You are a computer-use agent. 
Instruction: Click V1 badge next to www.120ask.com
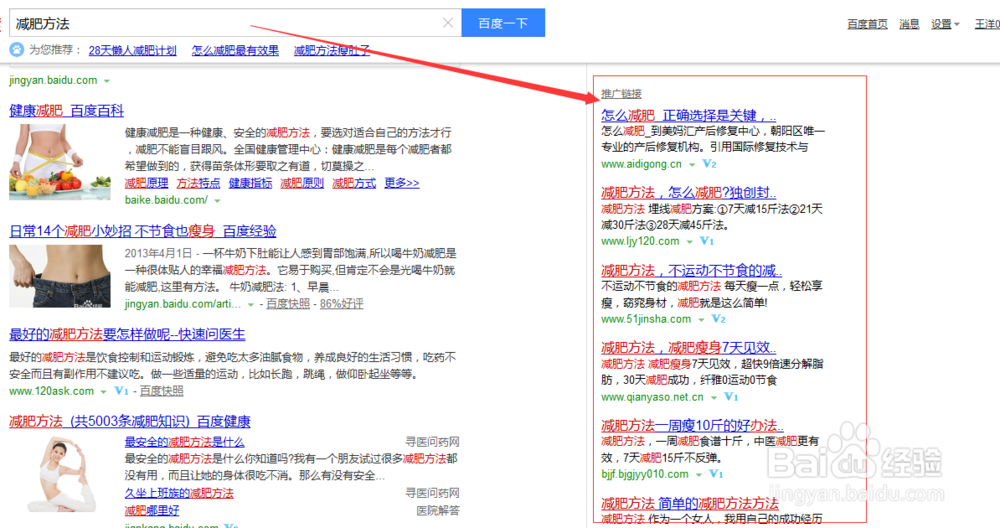121,391
